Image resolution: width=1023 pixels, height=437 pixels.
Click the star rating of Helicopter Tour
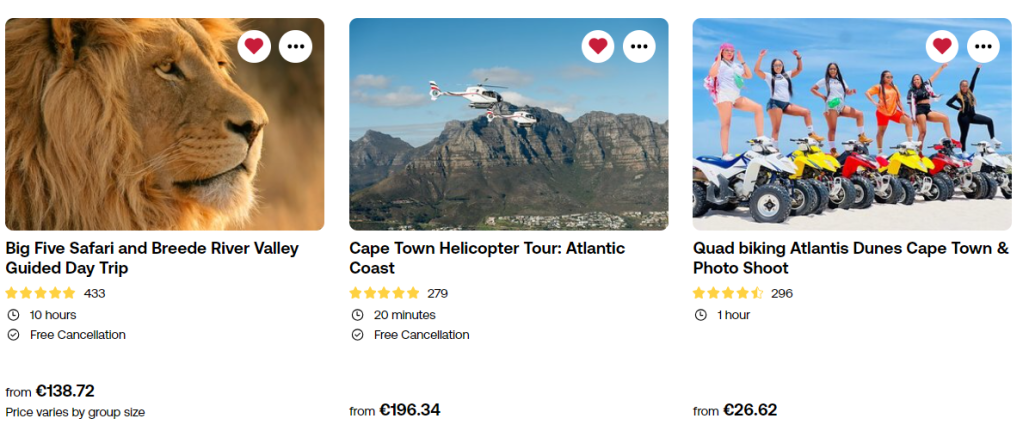385,294
